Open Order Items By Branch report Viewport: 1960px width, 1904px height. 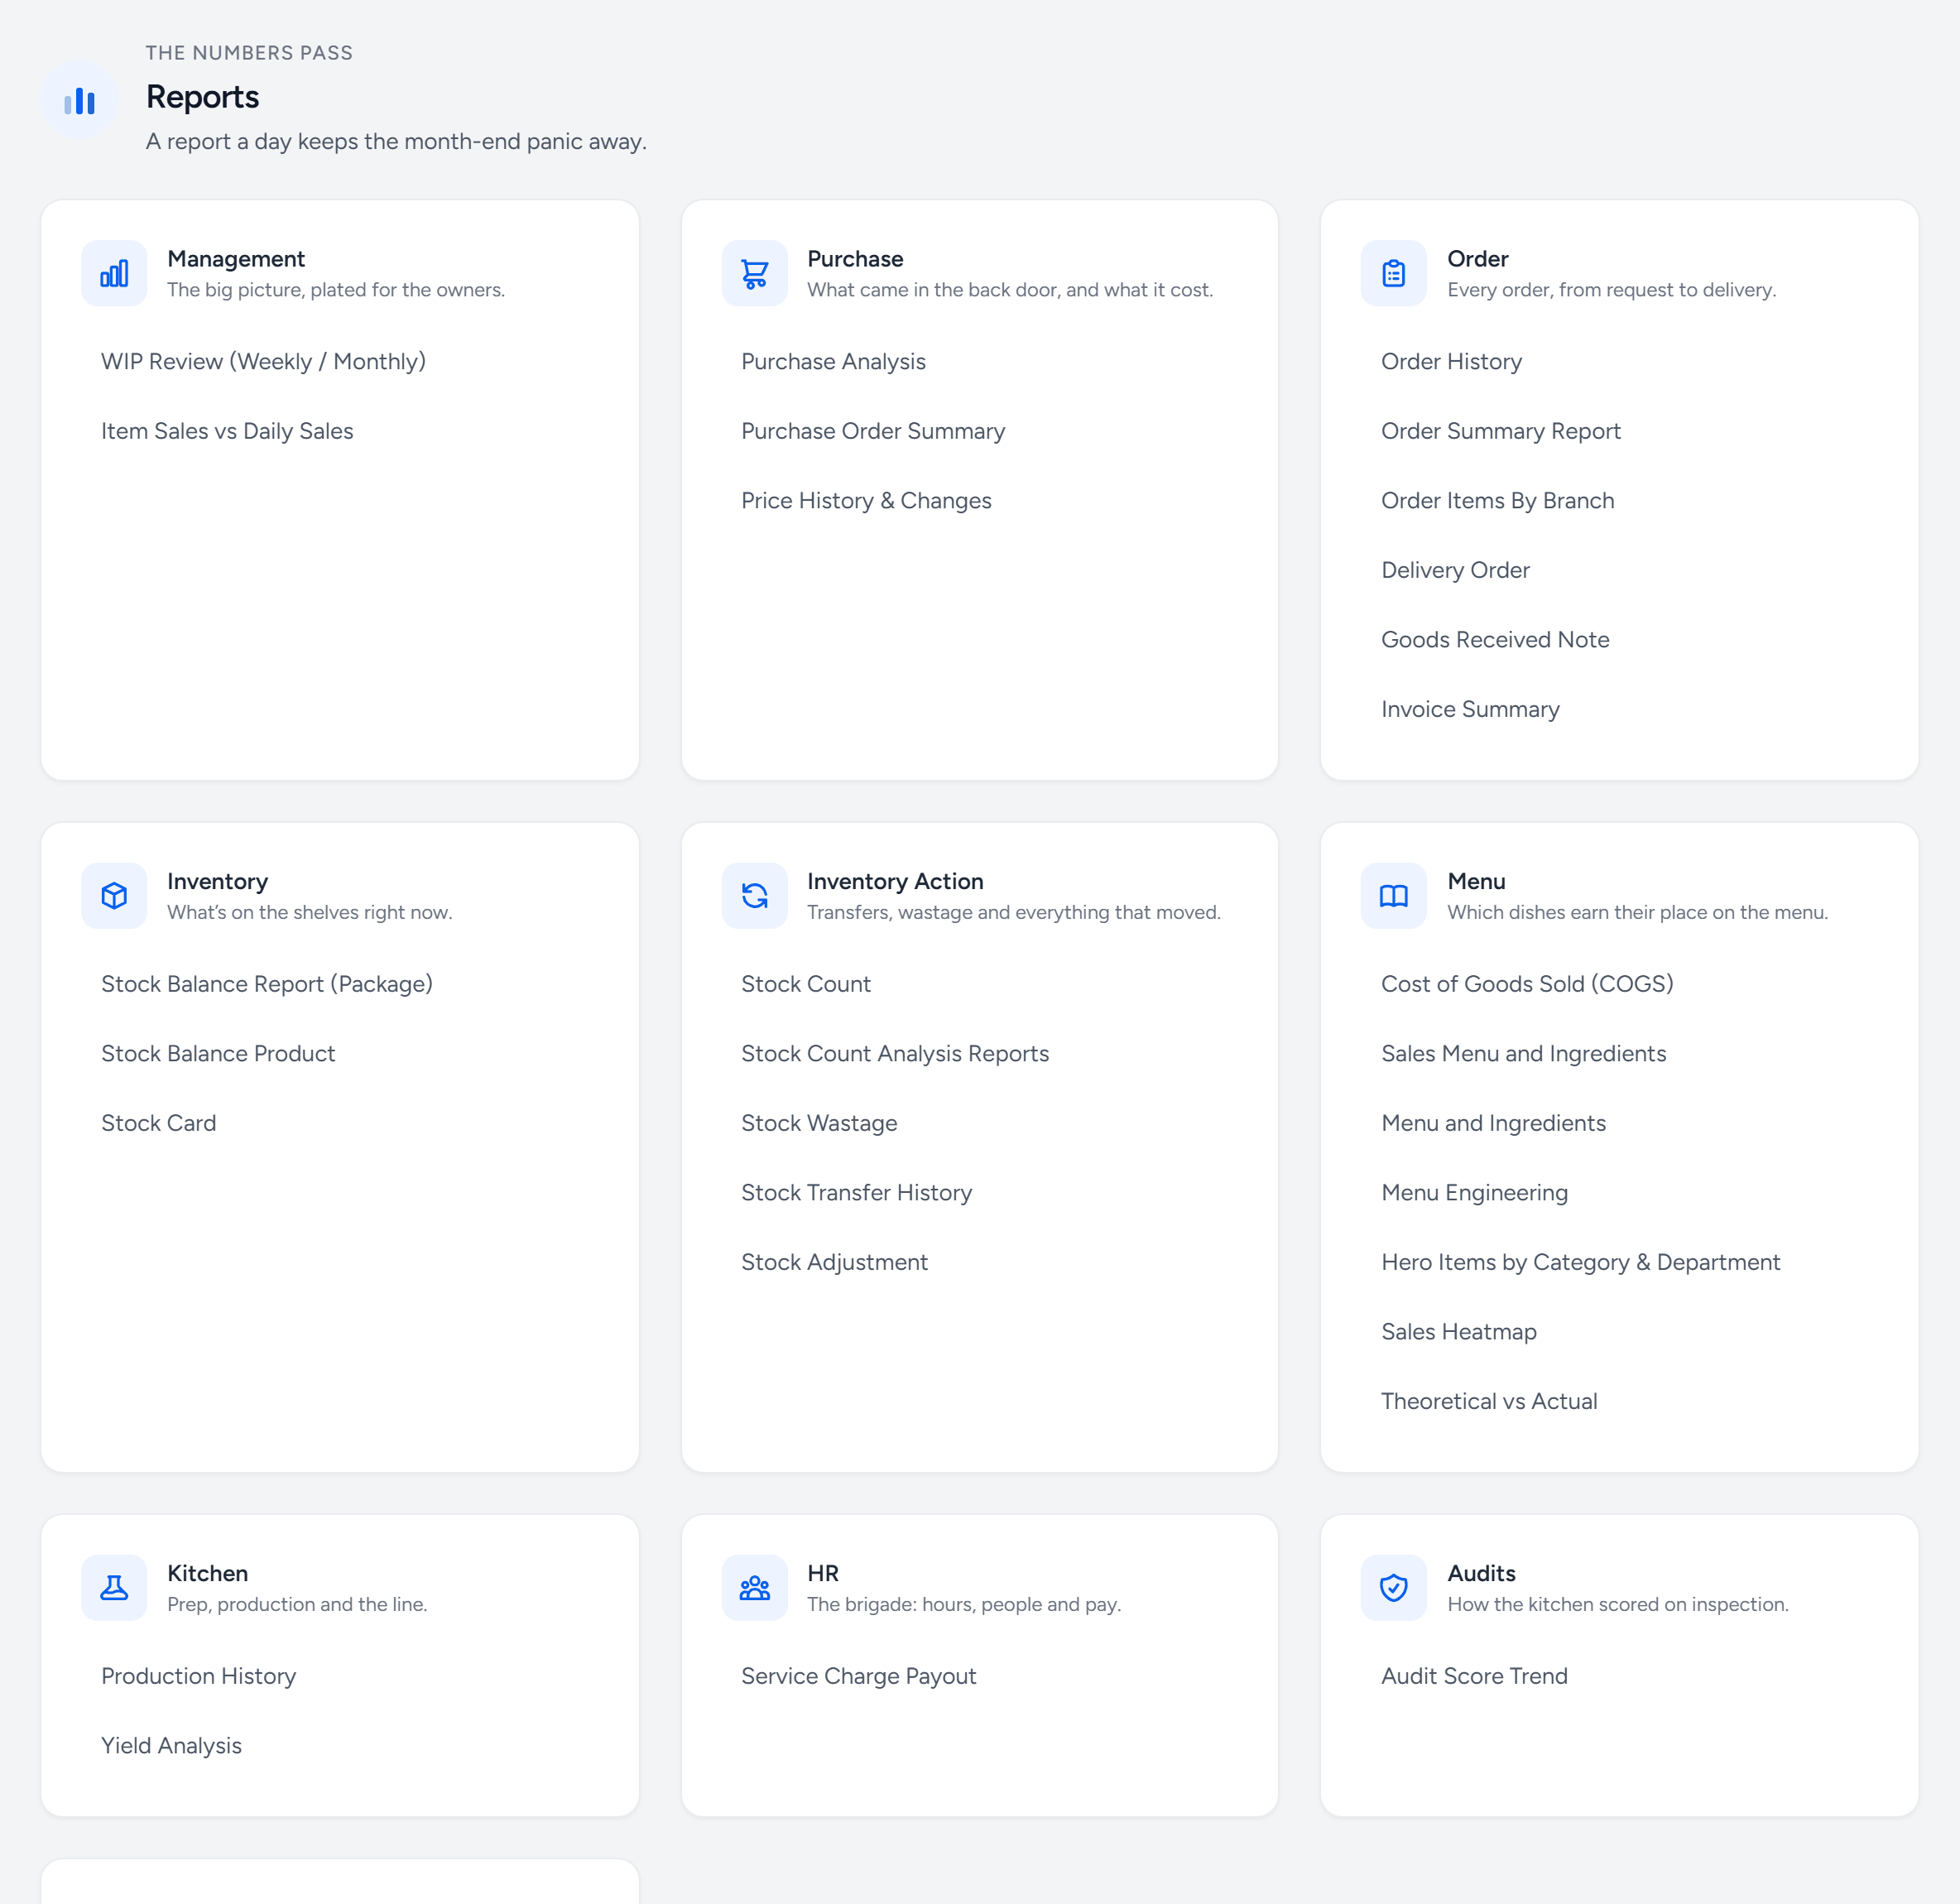point(1497,500)
